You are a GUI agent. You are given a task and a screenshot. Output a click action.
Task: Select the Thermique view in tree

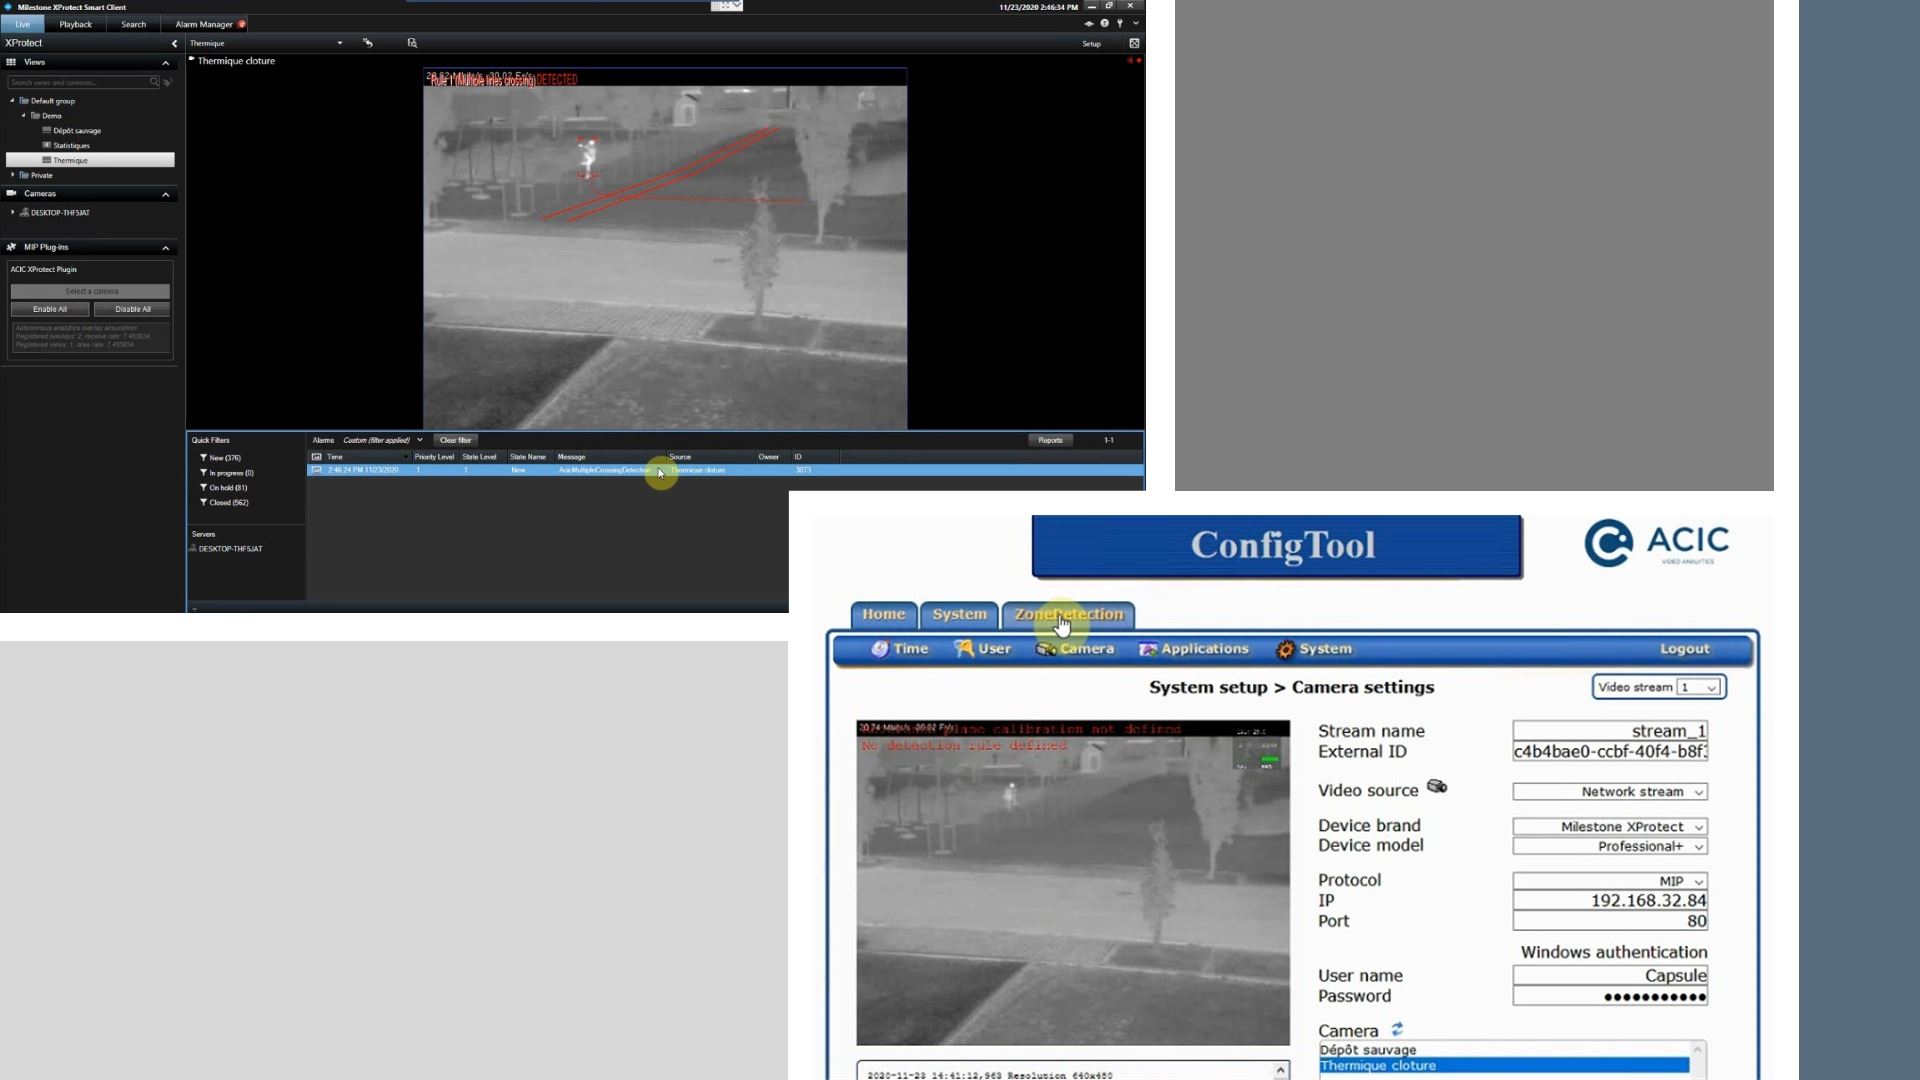coord(90,160)
